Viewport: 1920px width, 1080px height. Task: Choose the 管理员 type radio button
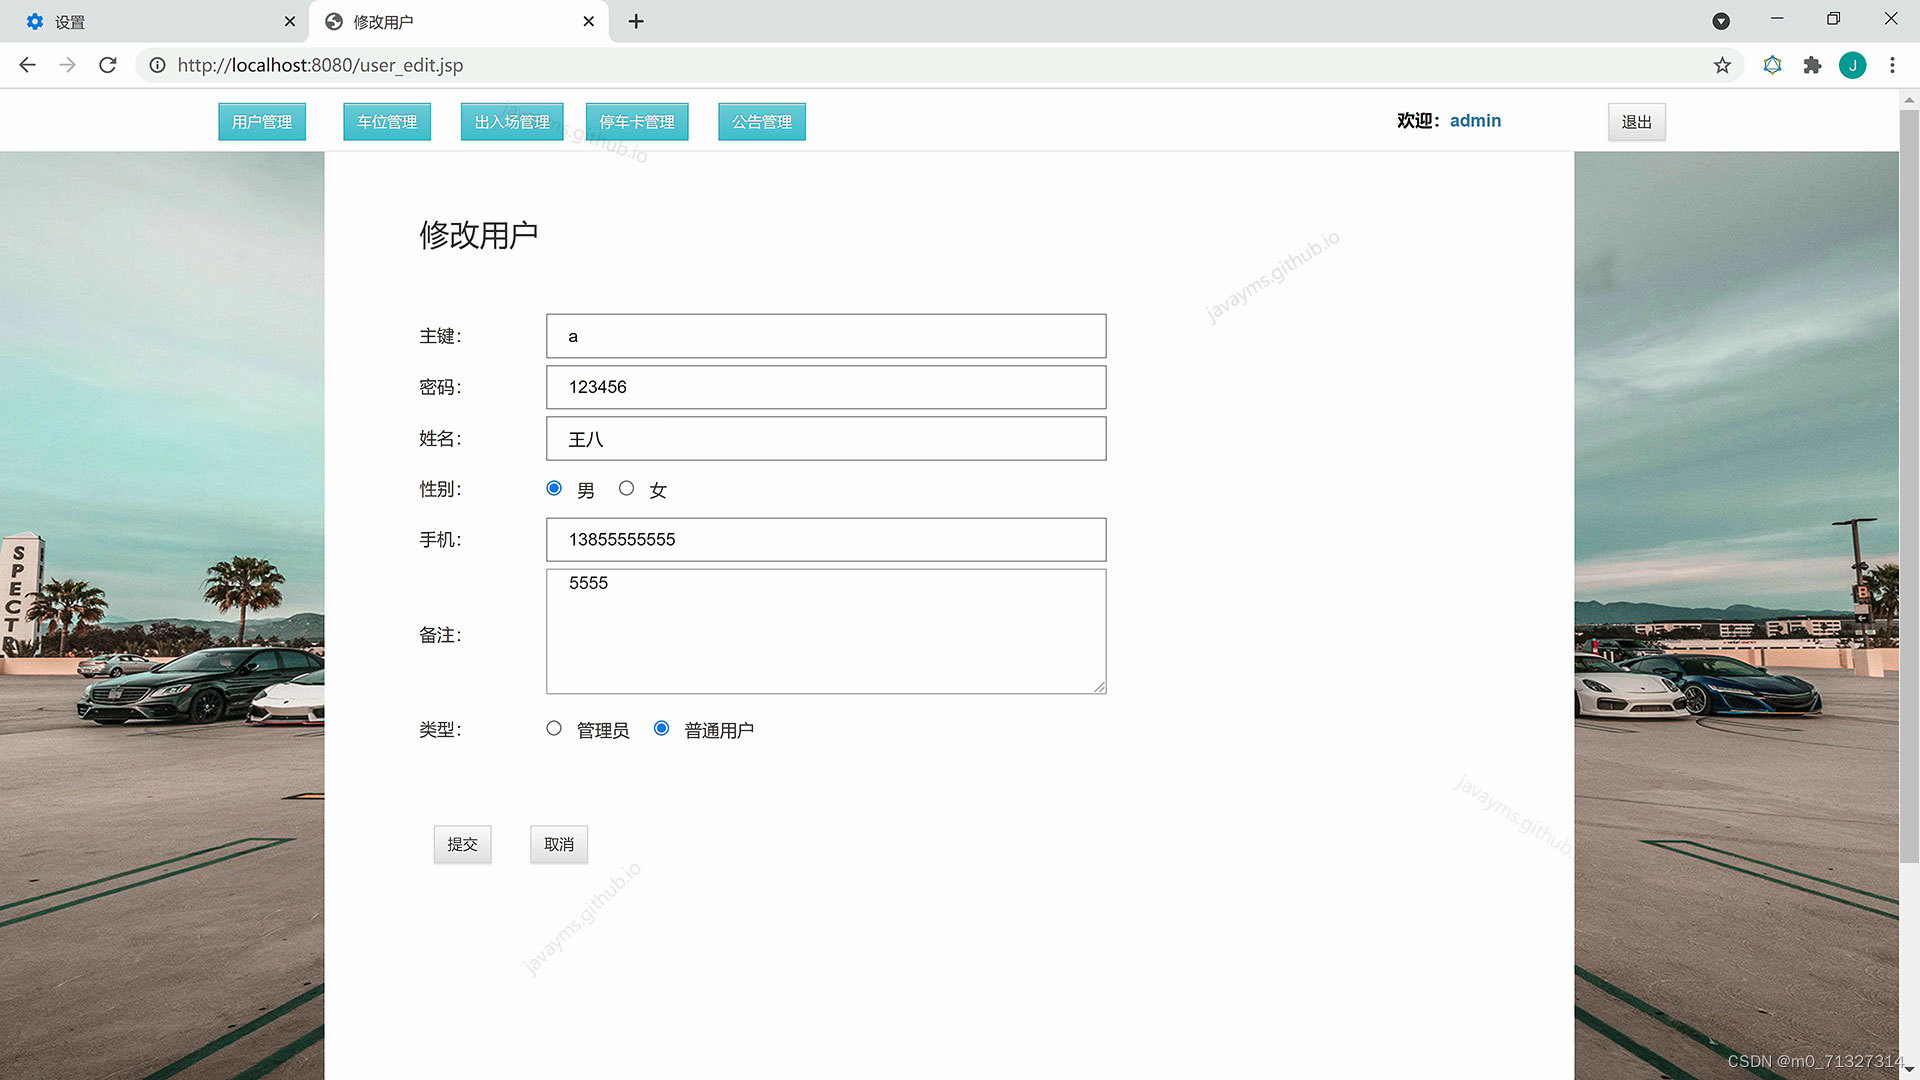(554, 729)
